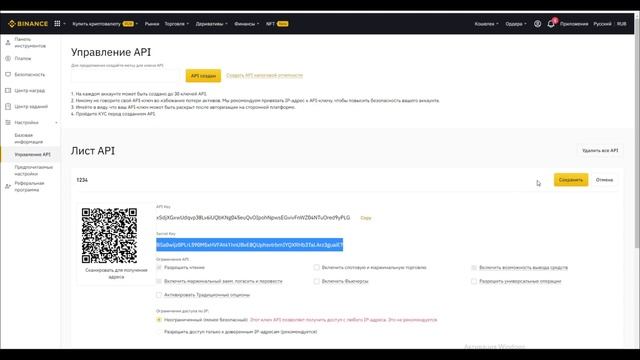Select Restrict to trusted IPs radio button

159,332
